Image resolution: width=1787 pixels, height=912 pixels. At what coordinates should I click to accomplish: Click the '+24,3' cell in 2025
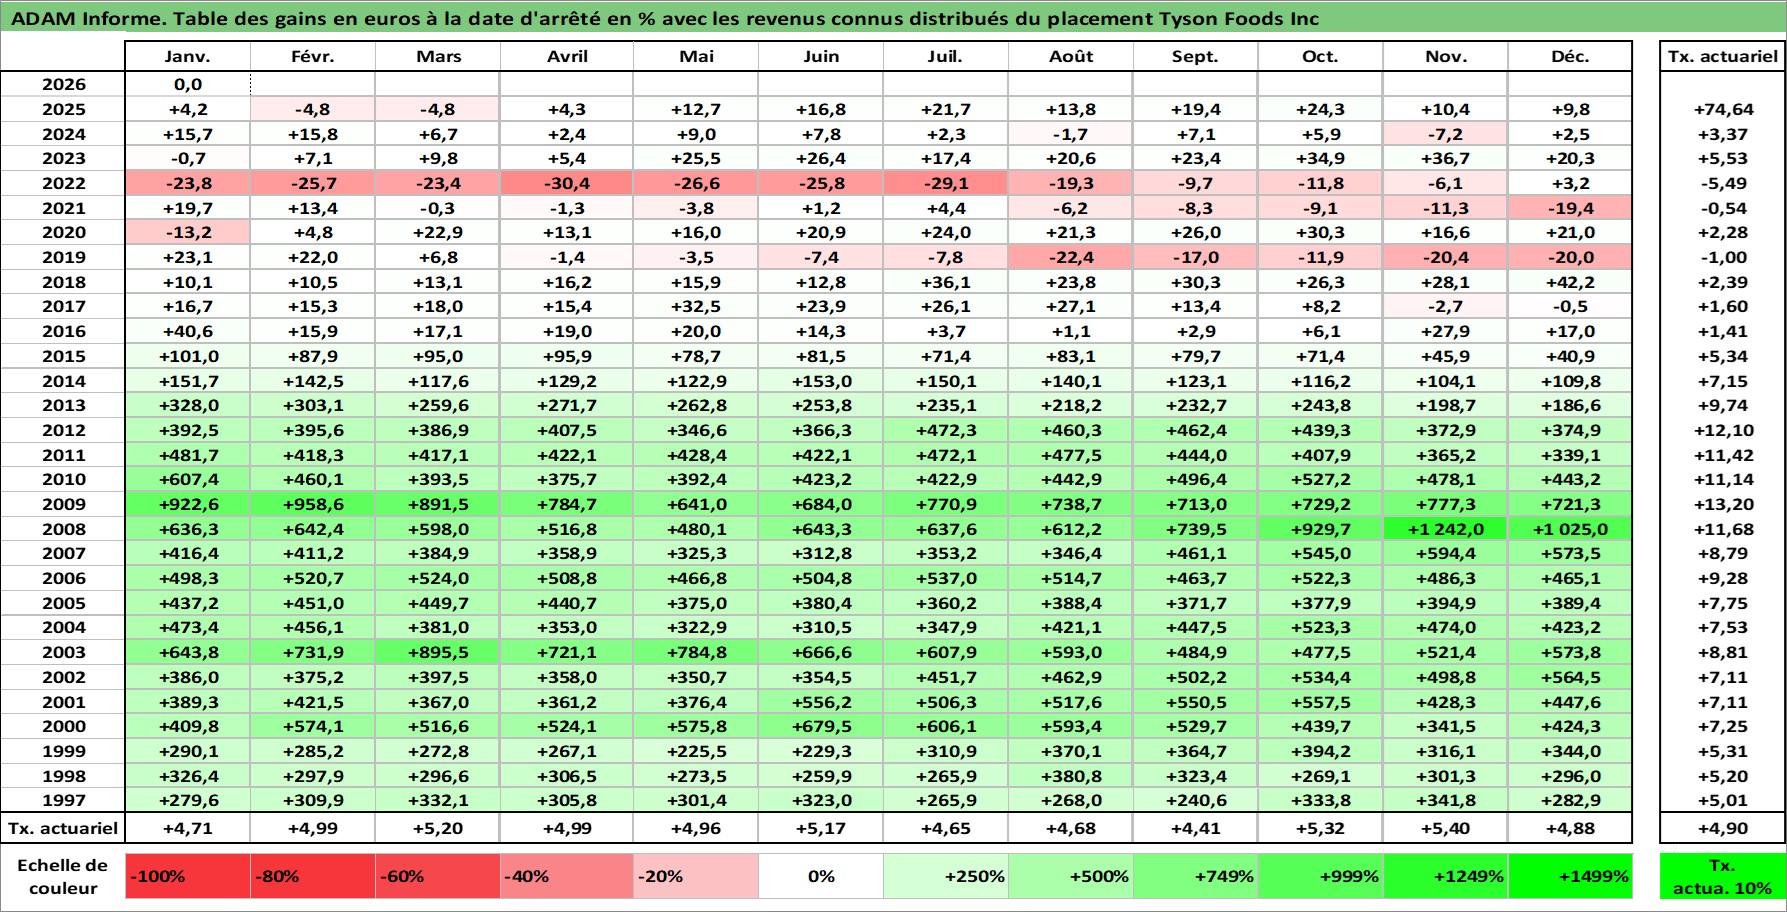click(1320, 109)
